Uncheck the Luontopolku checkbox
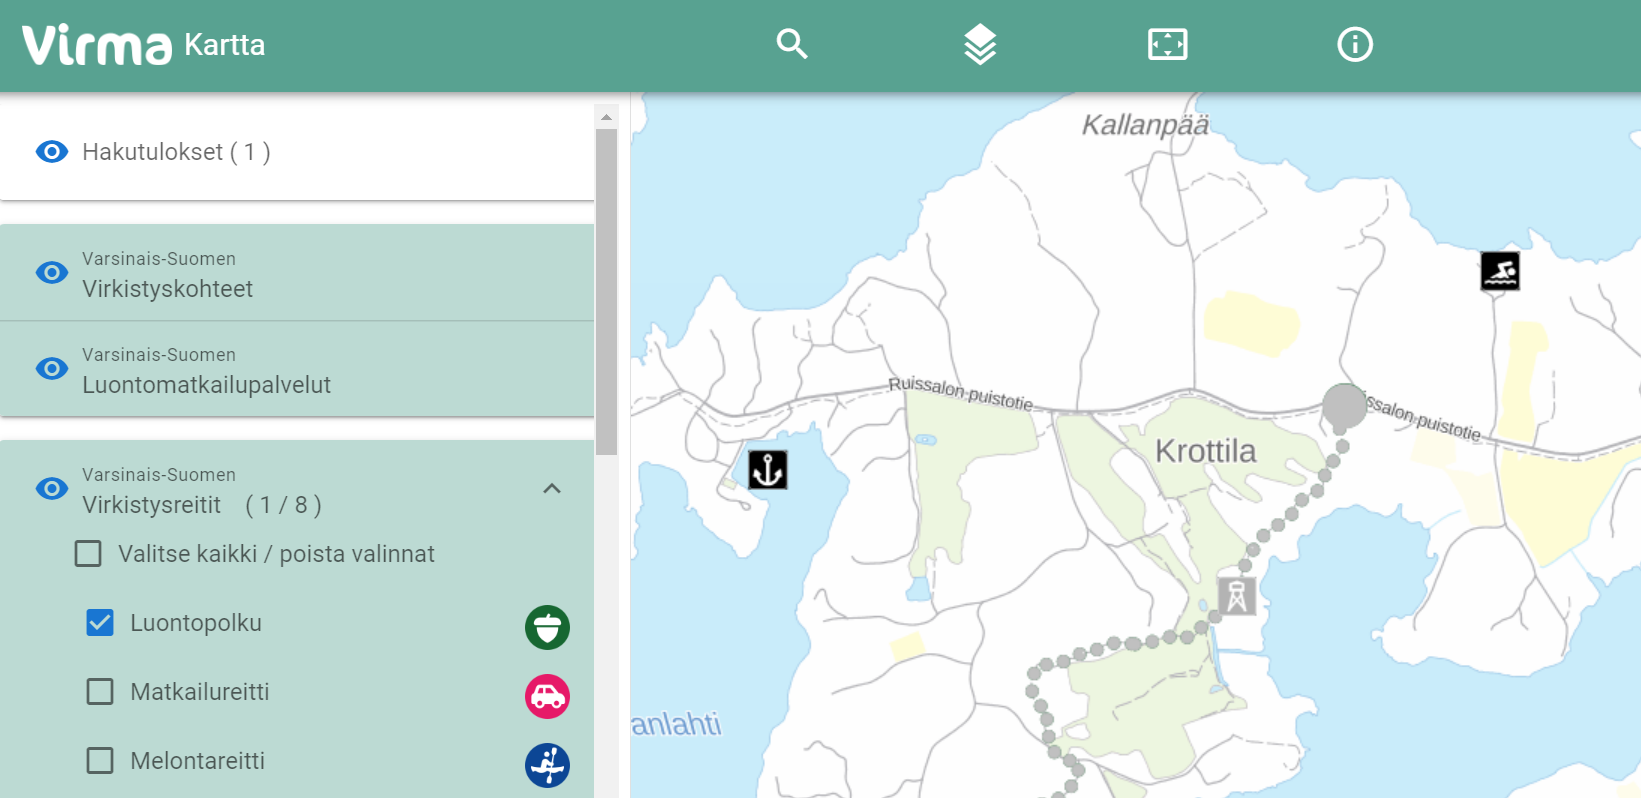1641x798 pixels. pos(100,622)
